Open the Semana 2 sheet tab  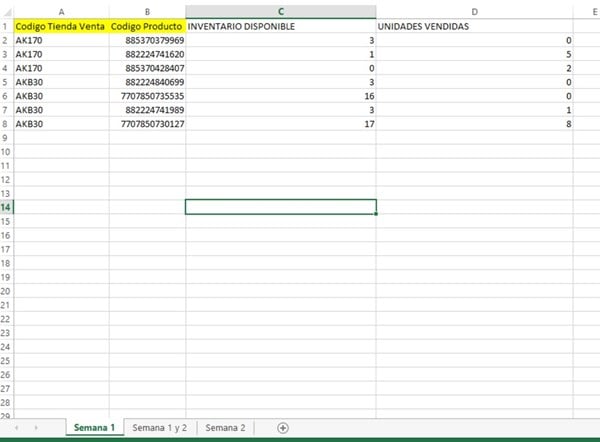[224, 428]
